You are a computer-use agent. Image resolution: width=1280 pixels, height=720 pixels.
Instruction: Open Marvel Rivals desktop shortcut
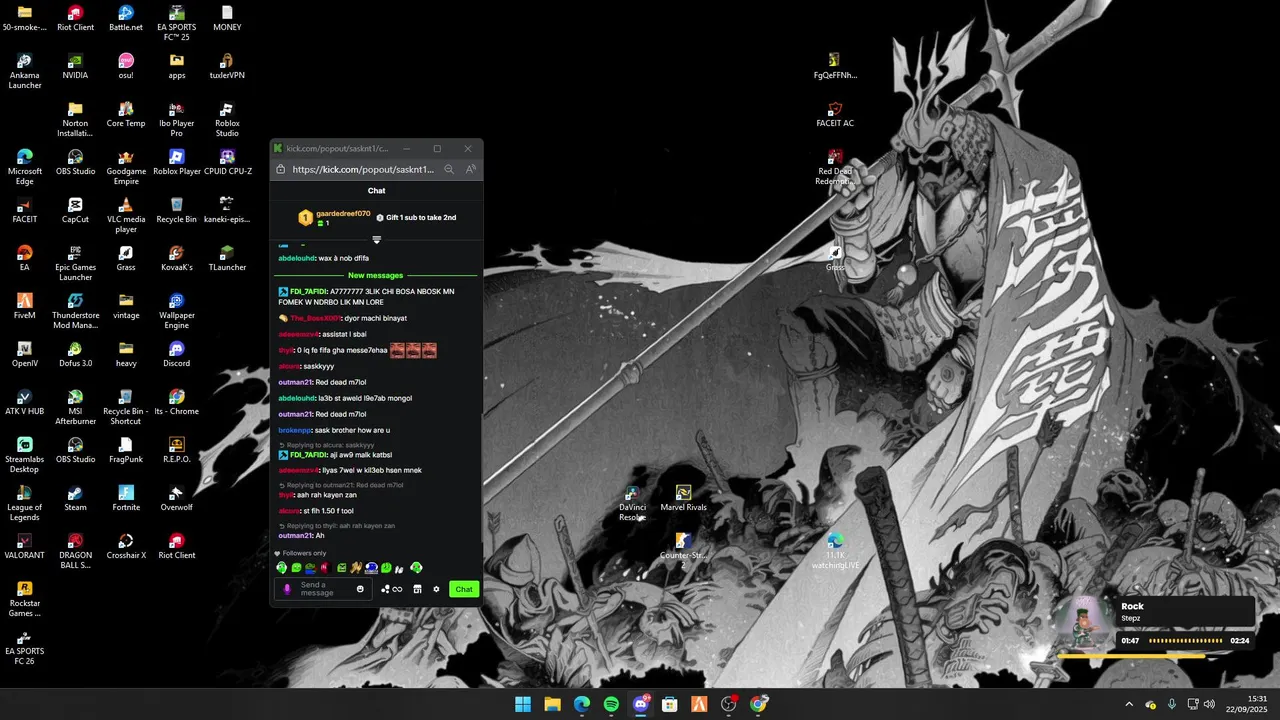click(x=683, y=498)
